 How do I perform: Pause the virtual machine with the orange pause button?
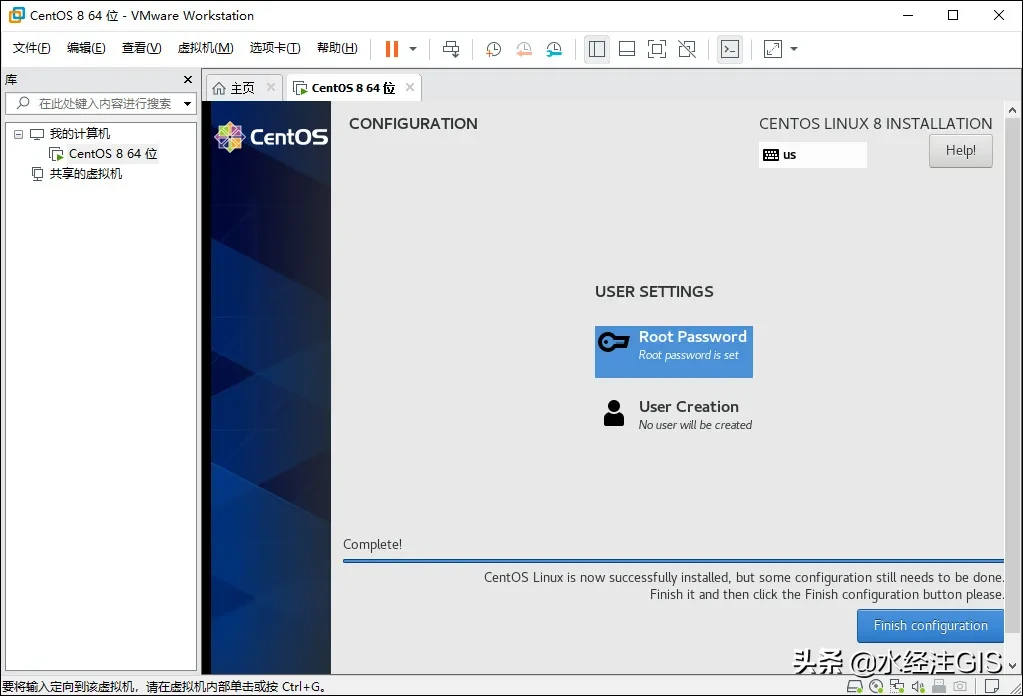point(391,49)
